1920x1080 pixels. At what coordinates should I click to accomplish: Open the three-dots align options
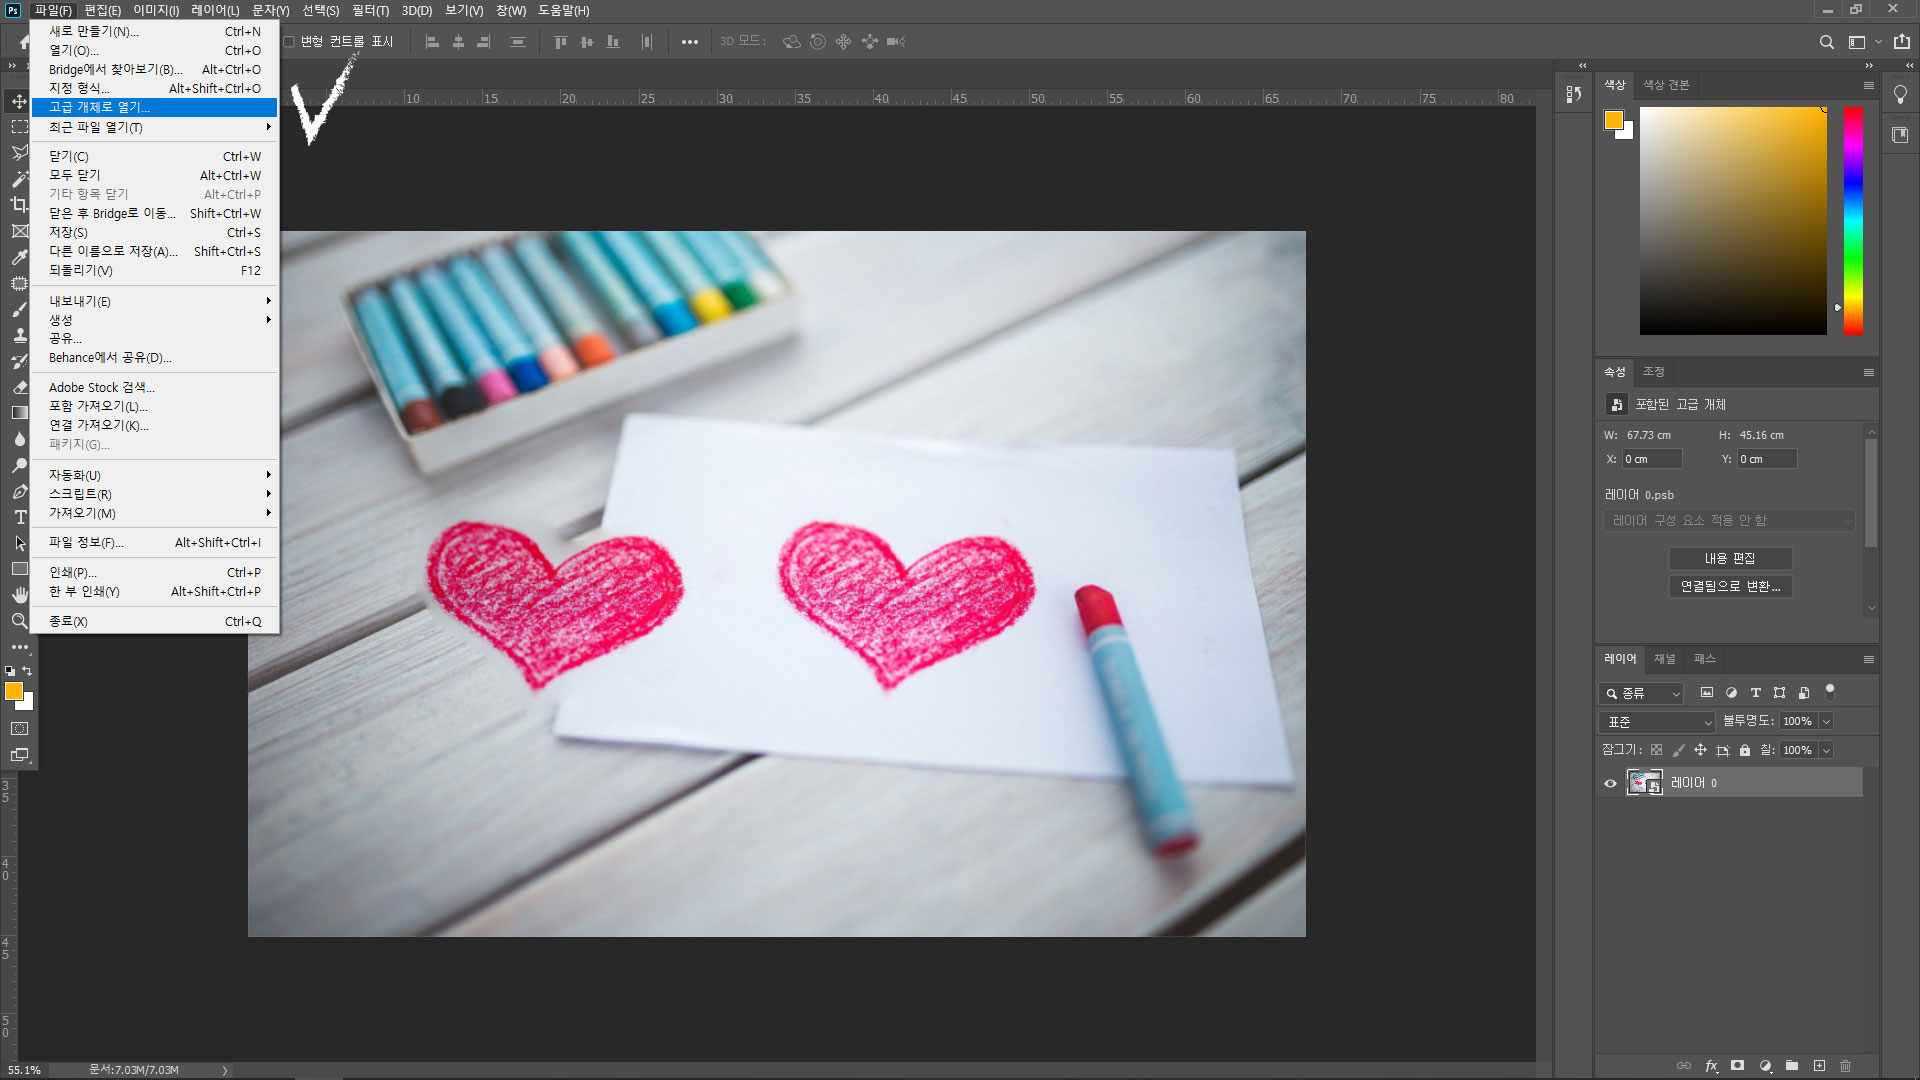[689, 42]
